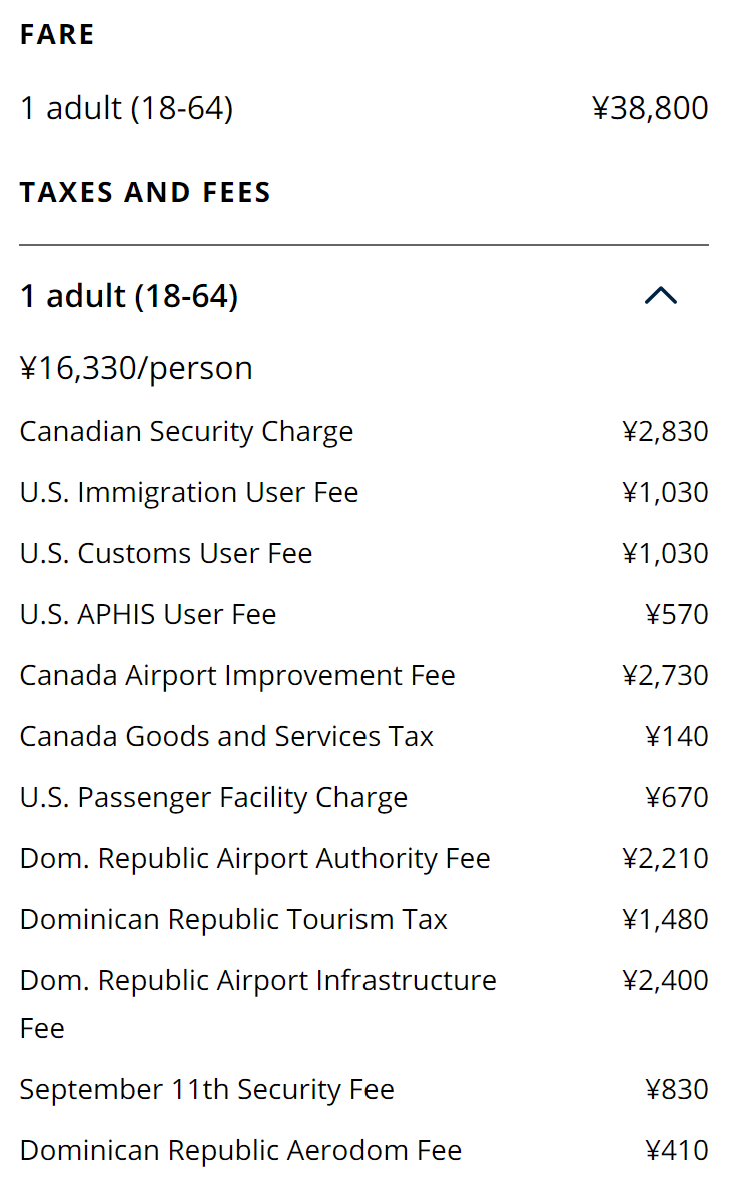Screen dimensions: 730x1192
Task: Click the ¥16,330/person total
Action: pyautogui.click(x=136, y=368)
